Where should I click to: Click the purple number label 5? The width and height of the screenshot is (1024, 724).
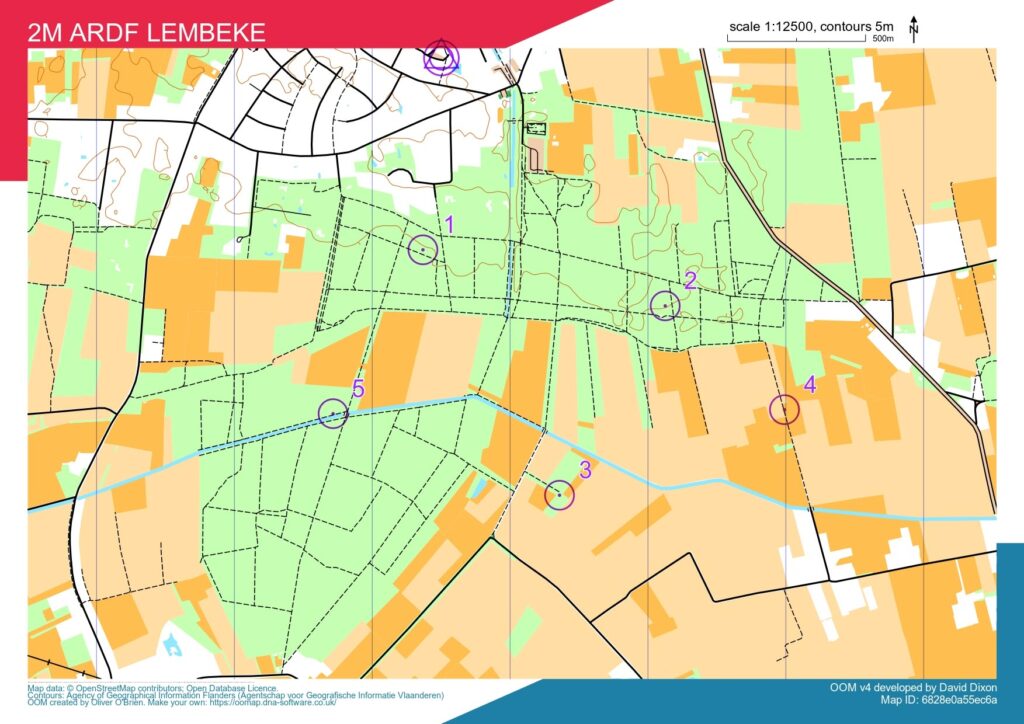tap(359, 388)
